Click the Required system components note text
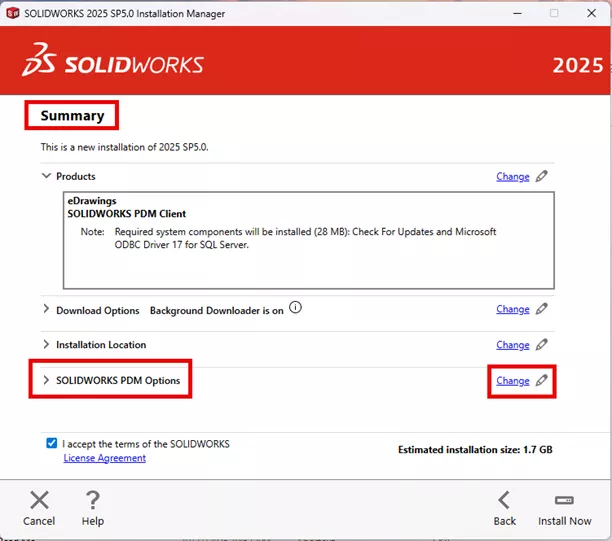 (305, 238)
